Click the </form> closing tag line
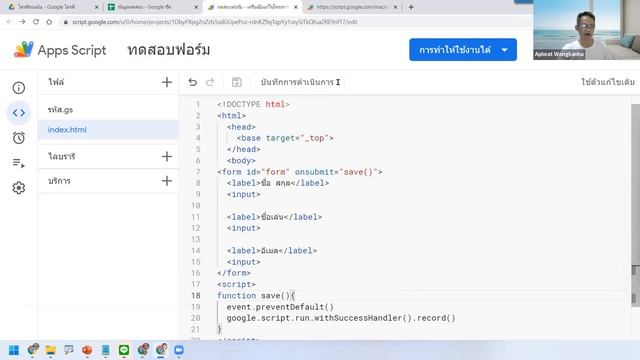The image size is (640, 360). pos(234,273)
